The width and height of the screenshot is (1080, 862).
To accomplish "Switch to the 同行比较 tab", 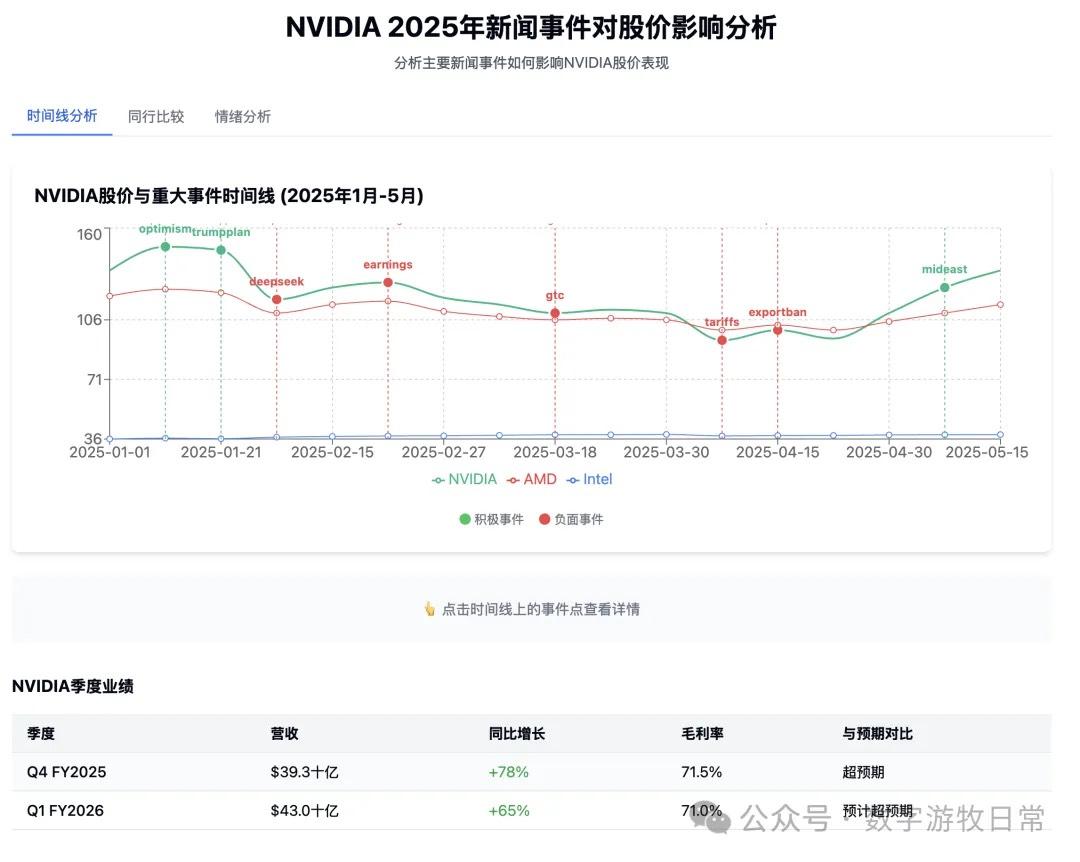I will click(x=156, y=116).
